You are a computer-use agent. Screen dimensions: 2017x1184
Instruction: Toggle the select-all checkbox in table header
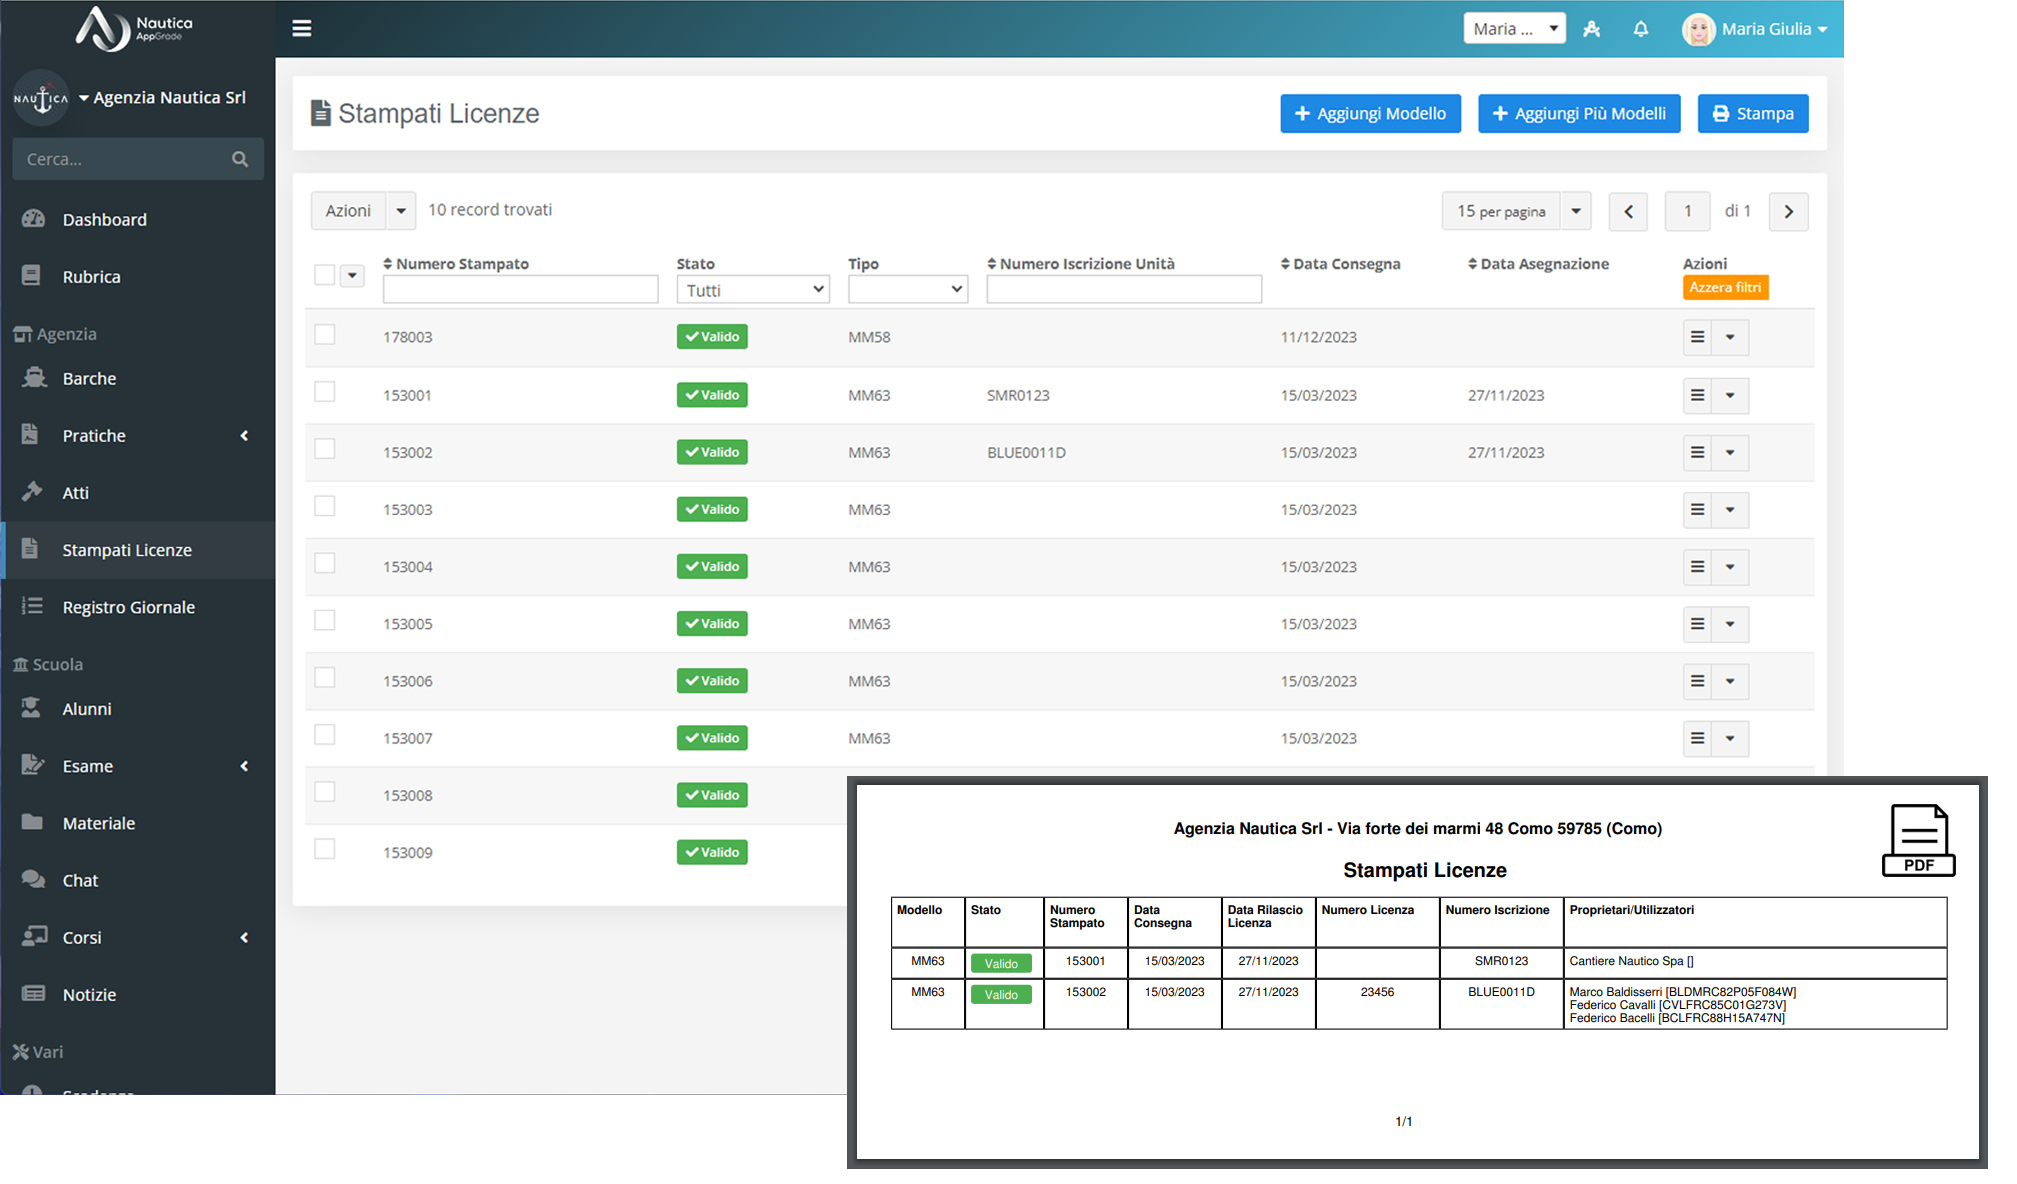coord(324,275)
